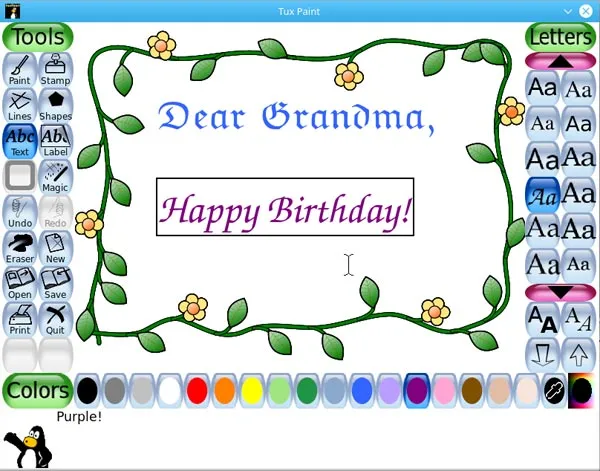
Task: Open the rainbow color picker
Action: [579, 391]
